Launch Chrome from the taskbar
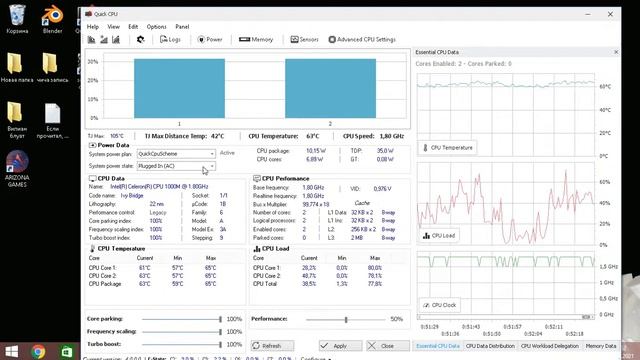The width and height of the screenshot is (640, 360). pyautogui.click(x=38, y=351)
